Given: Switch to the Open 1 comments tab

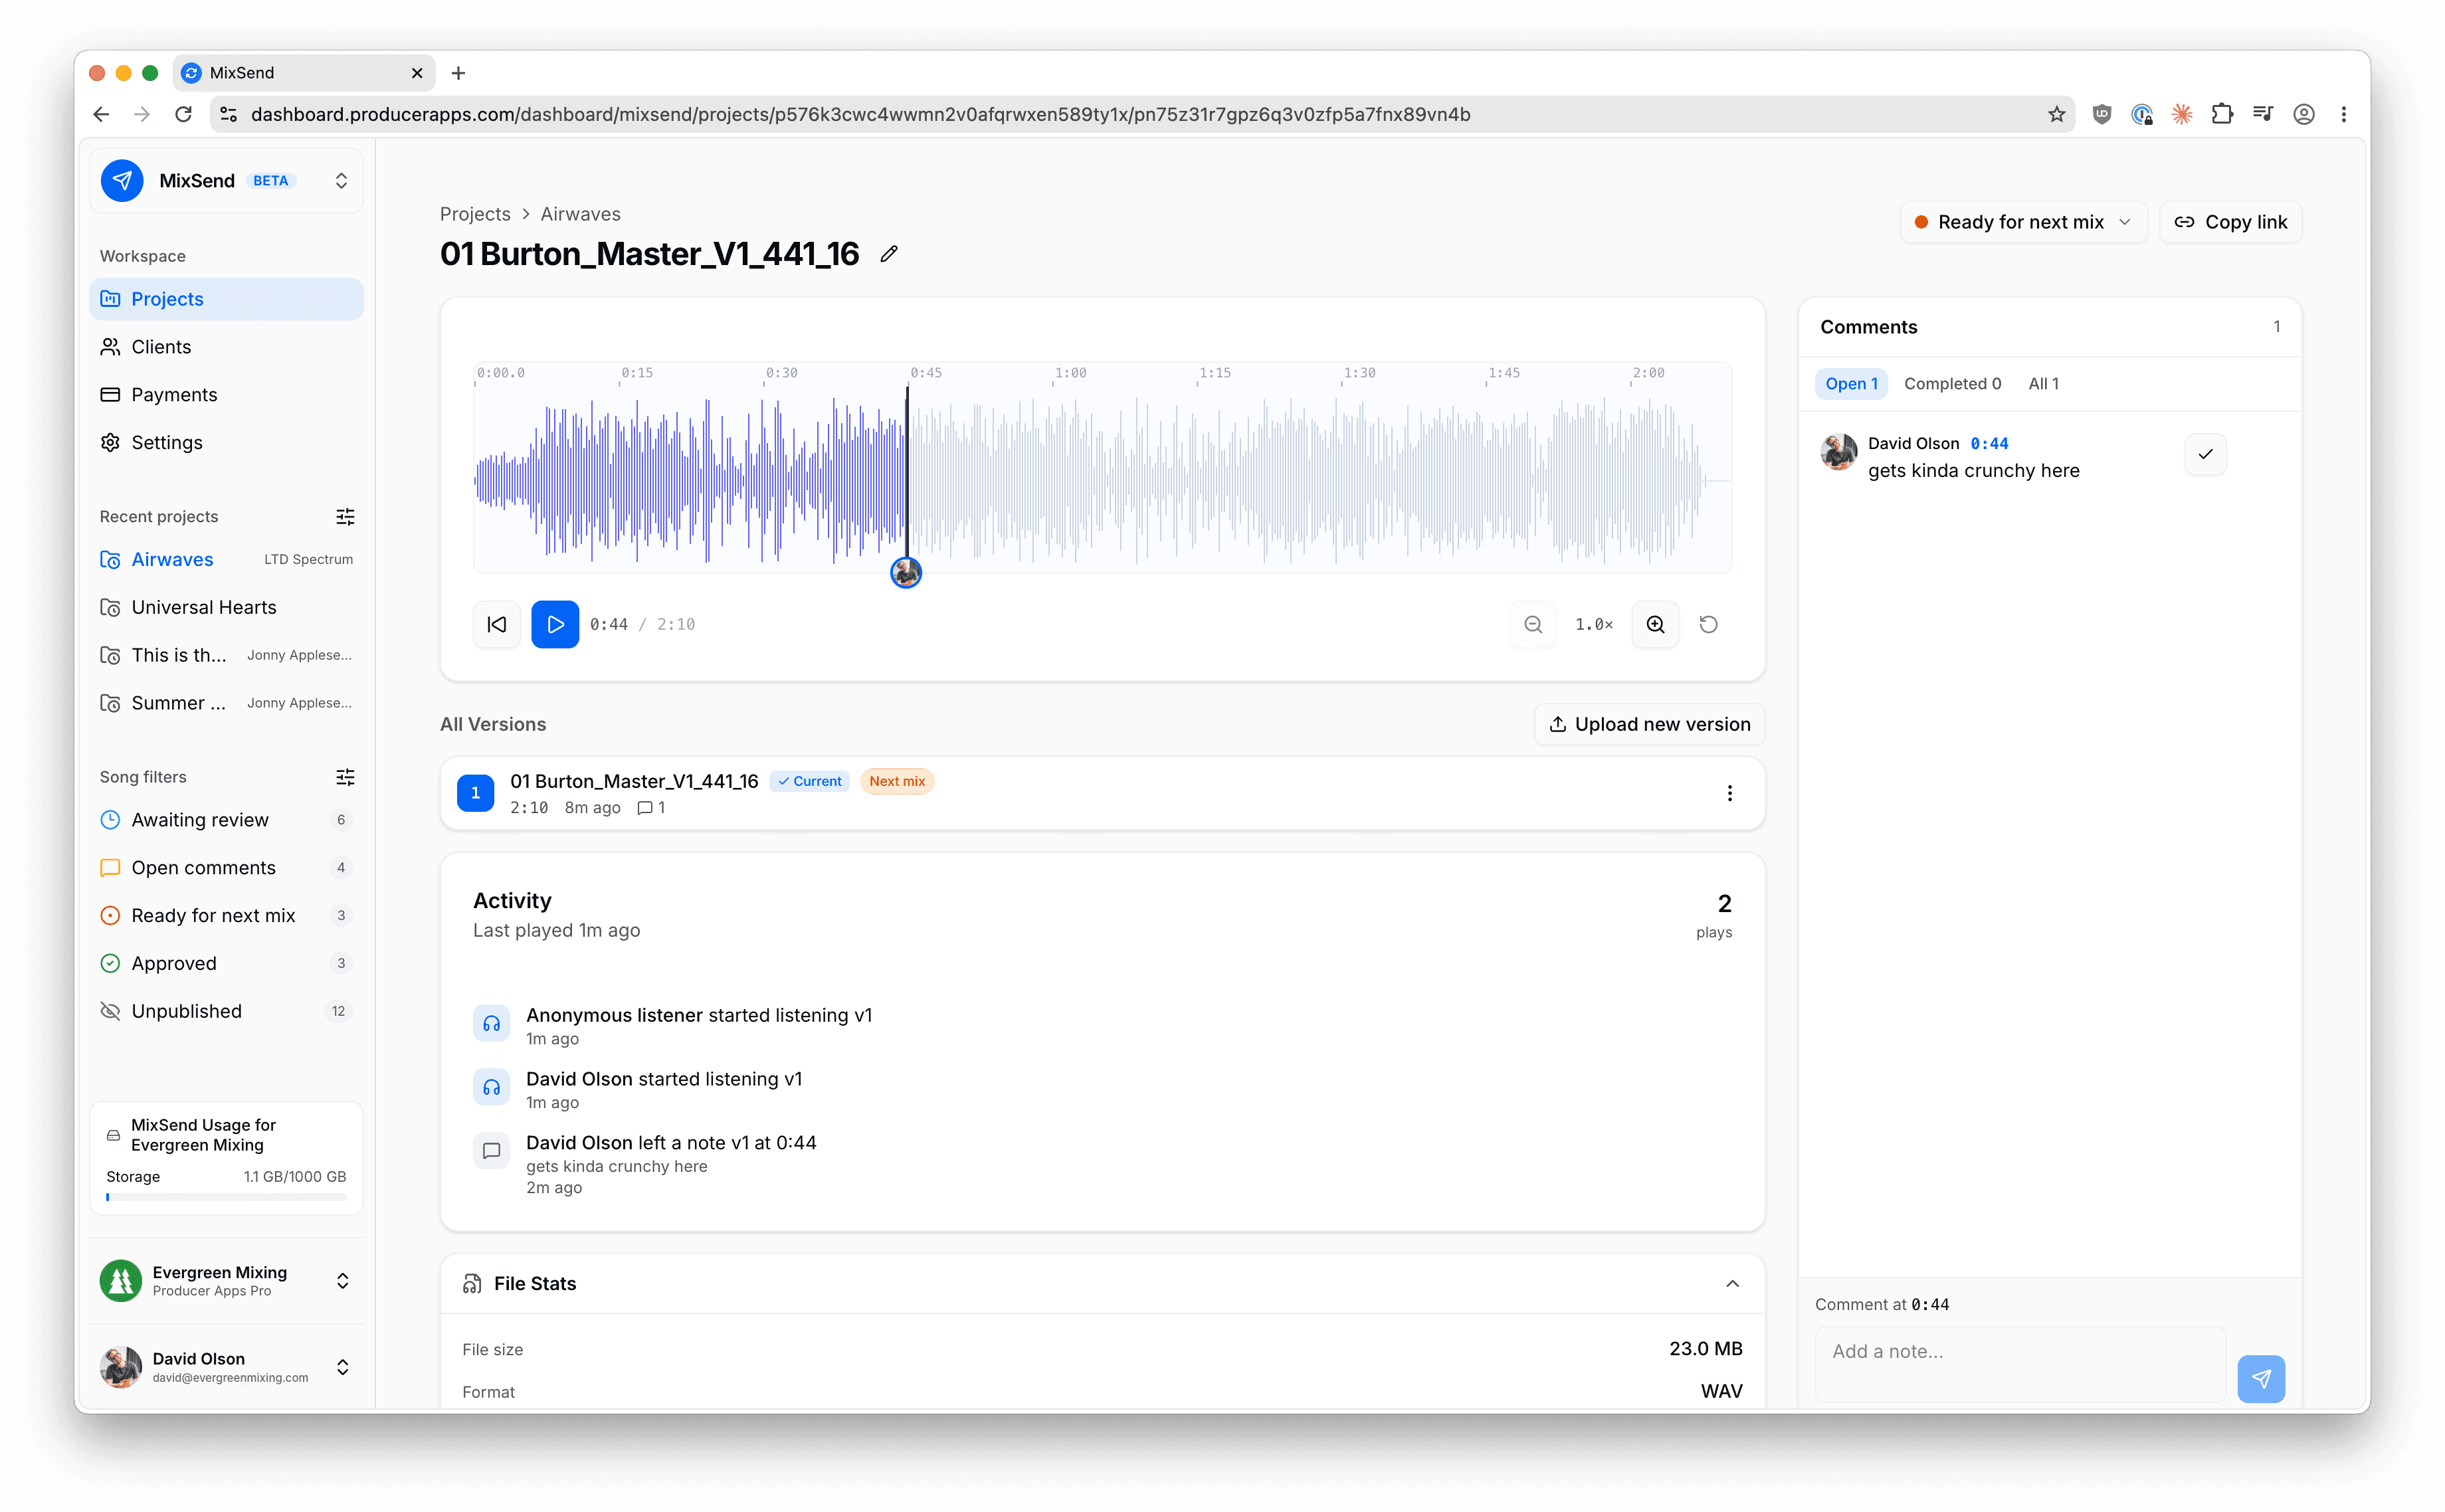Looking at the screenshot, I should coord(1851,384).
